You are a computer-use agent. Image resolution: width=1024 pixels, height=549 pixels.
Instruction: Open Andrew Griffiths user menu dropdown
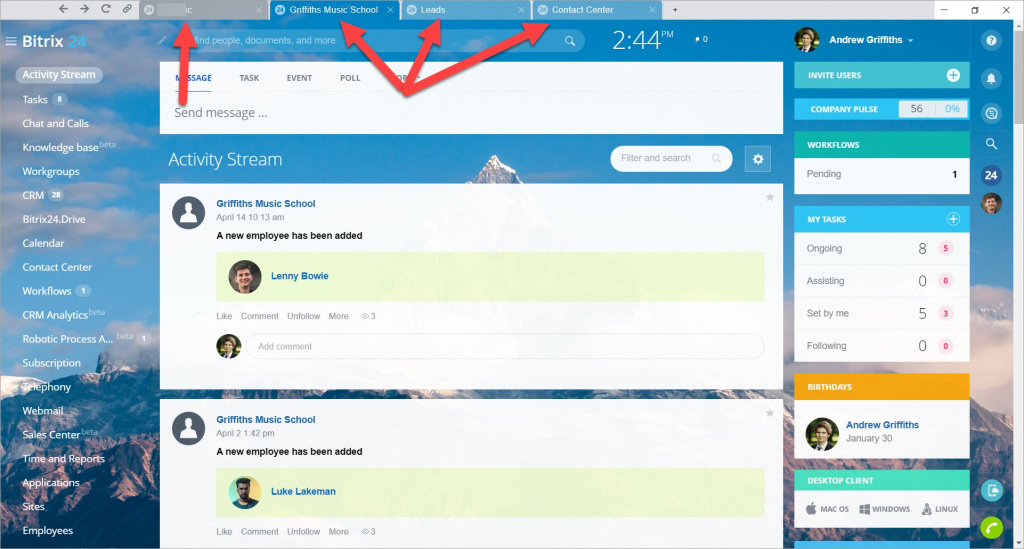point(910,40)
